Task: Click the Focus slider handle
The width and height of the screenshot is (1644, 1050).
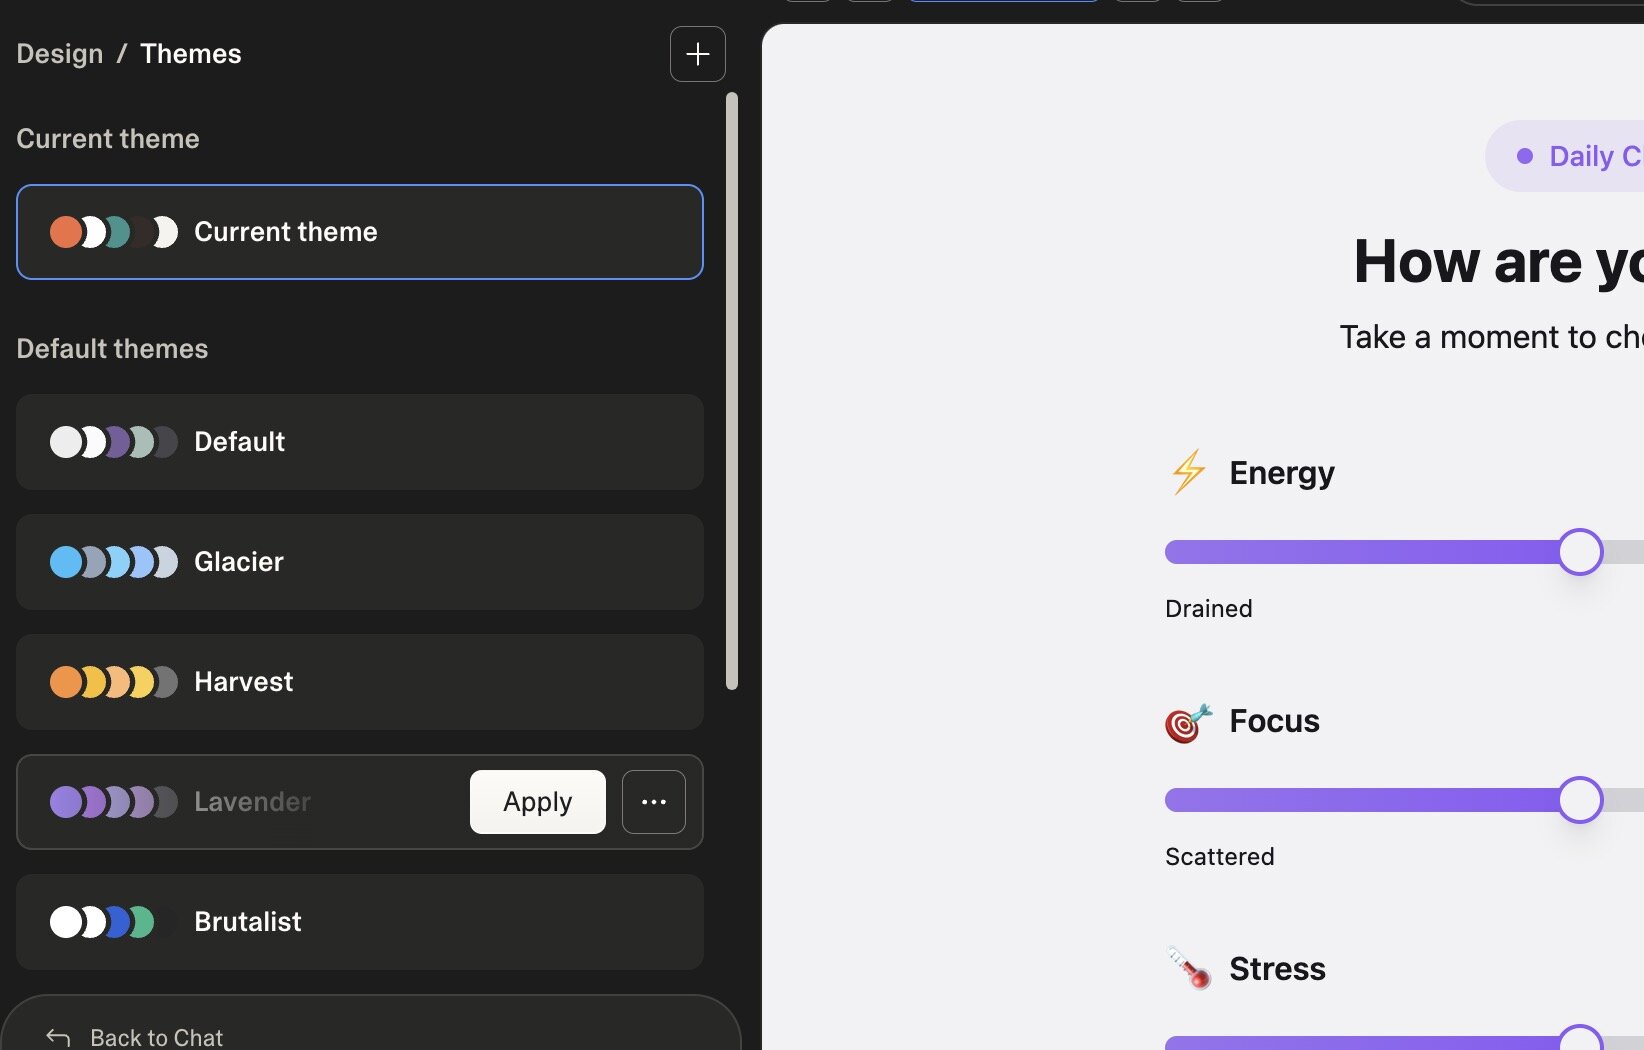Action: 1580,800
